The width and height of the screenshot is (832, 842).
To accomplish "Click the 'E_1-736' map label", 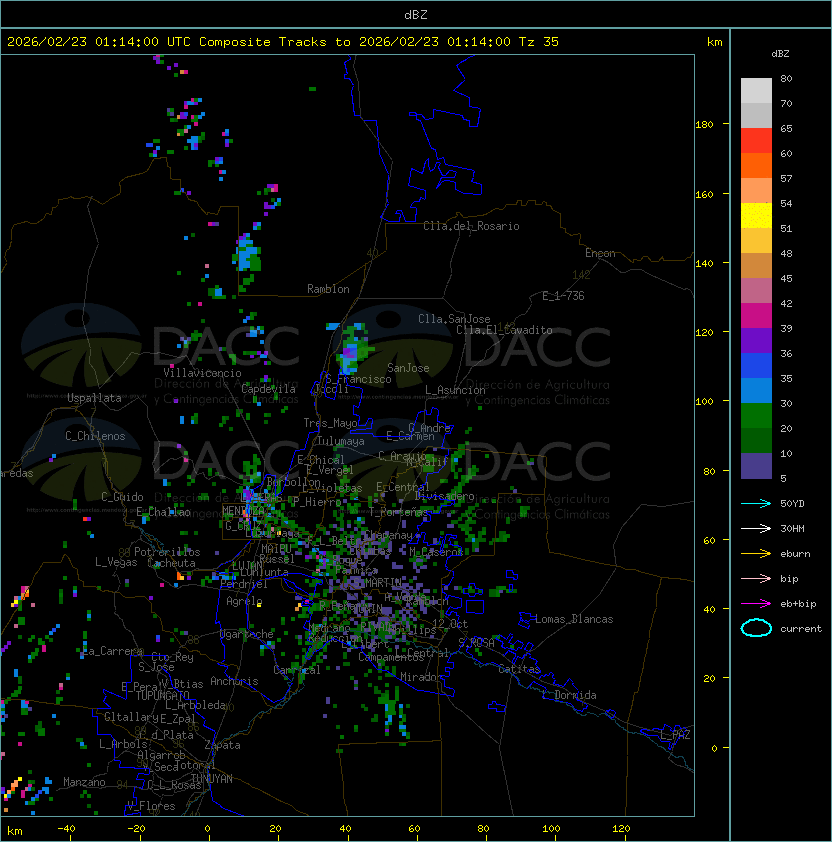I will 563,296.
